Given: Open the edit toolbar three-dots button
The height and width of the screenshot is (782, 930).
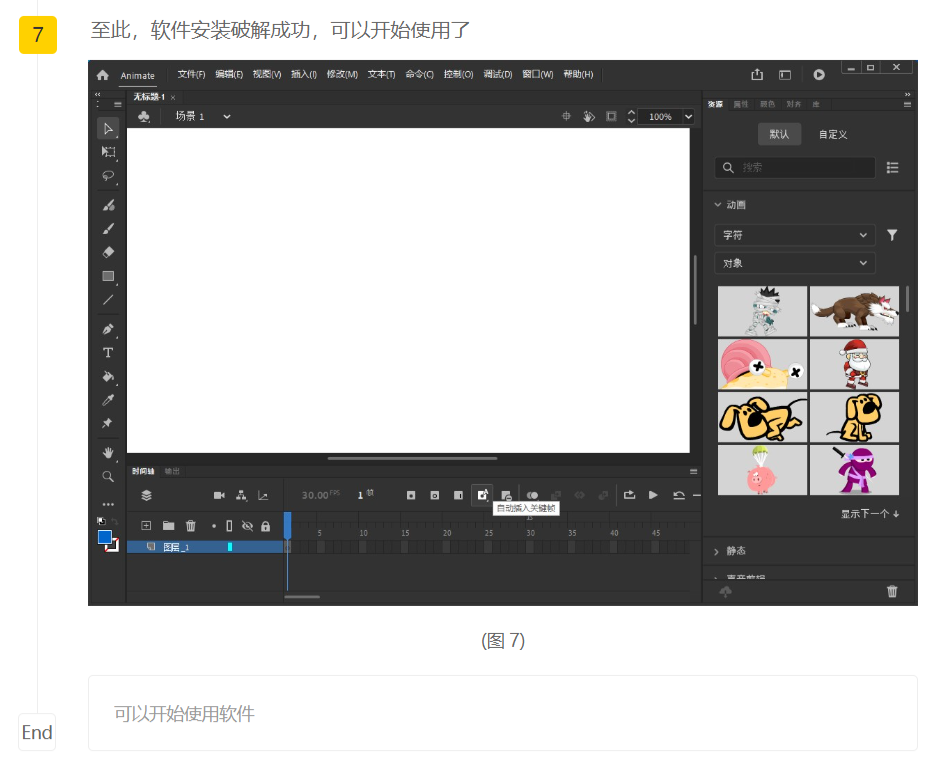Looking at the screenshot, I should [108, 504].
